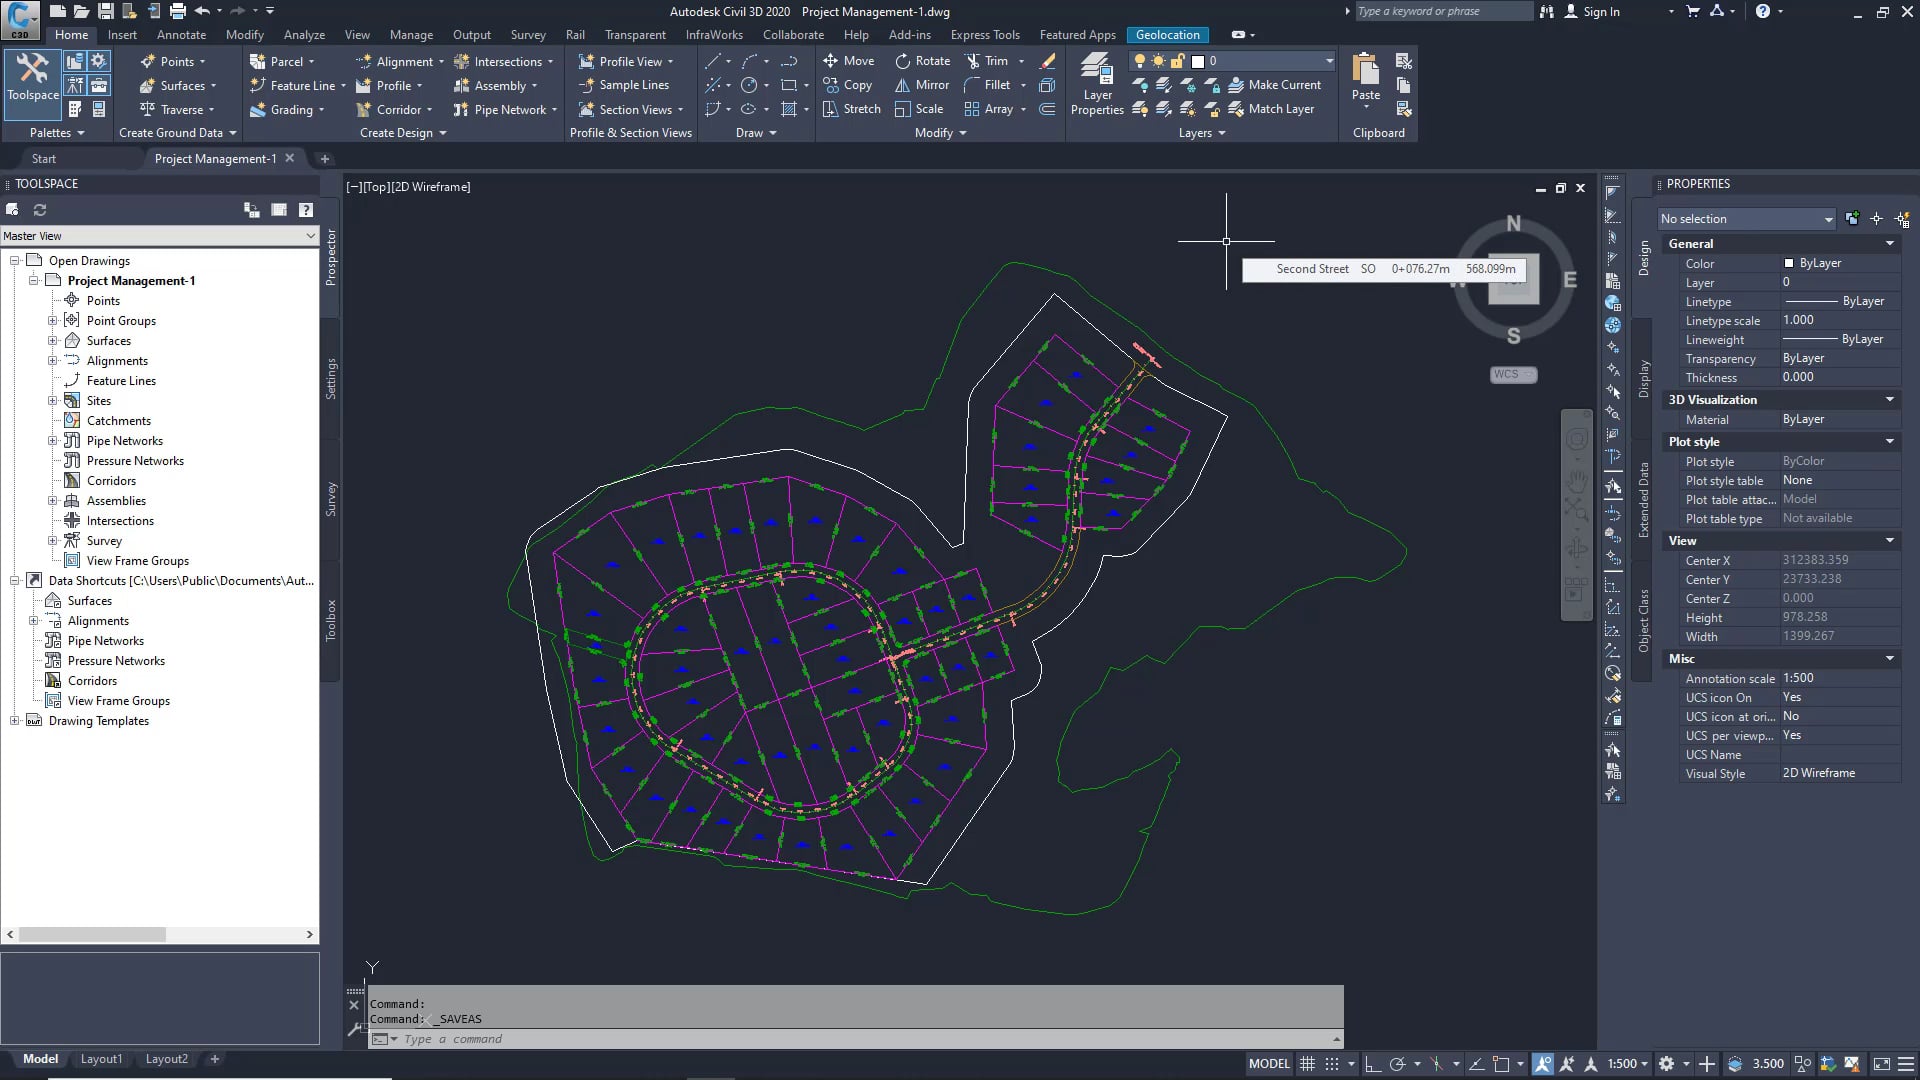1920x1080 pixels.
Task: Click the layer color swatch in Layers dropdown
Action: pos(1198,61)
